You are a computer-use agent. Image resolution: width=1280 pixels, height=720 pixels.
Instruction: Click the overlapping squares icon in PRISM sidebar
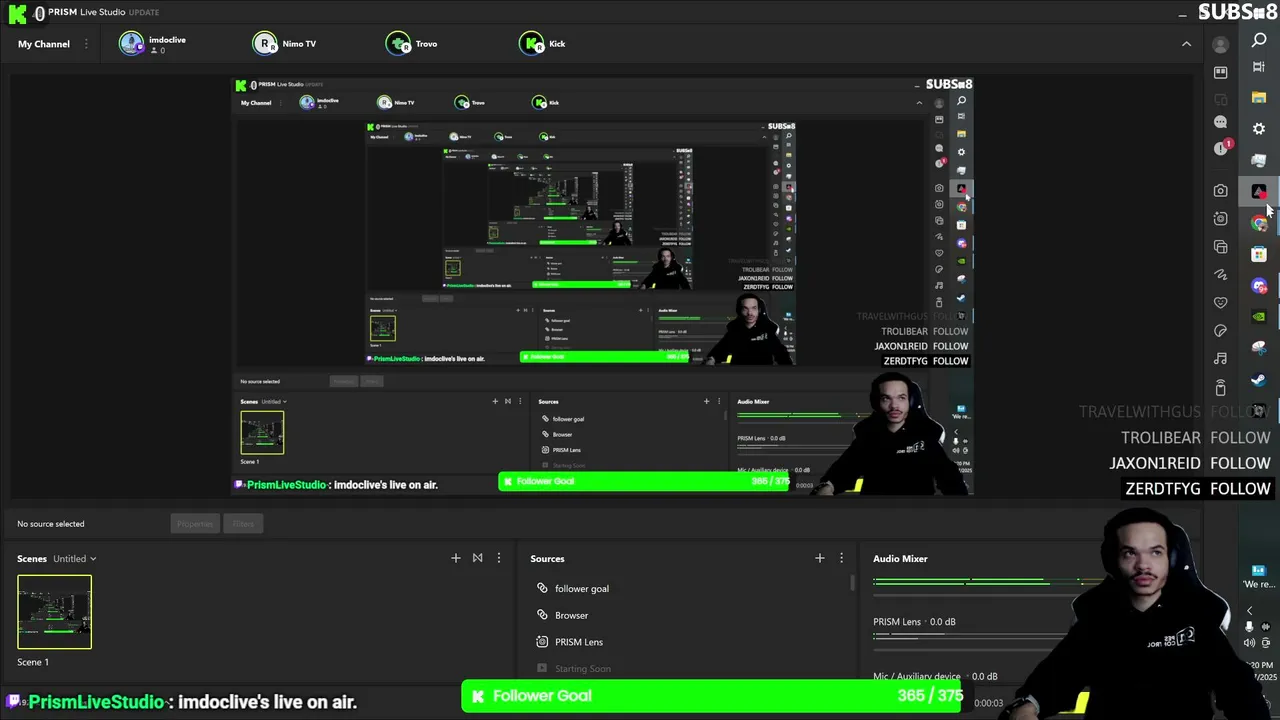click(1220, 247)
